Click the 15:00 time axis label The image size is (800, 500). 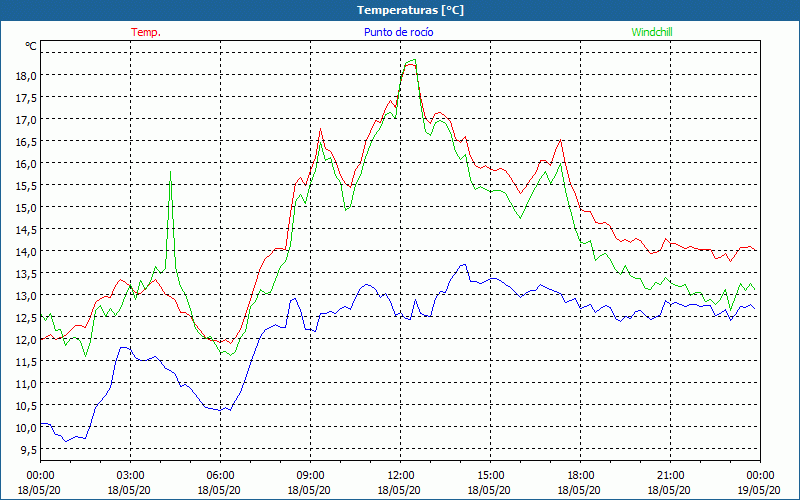(x=490, y=476)
